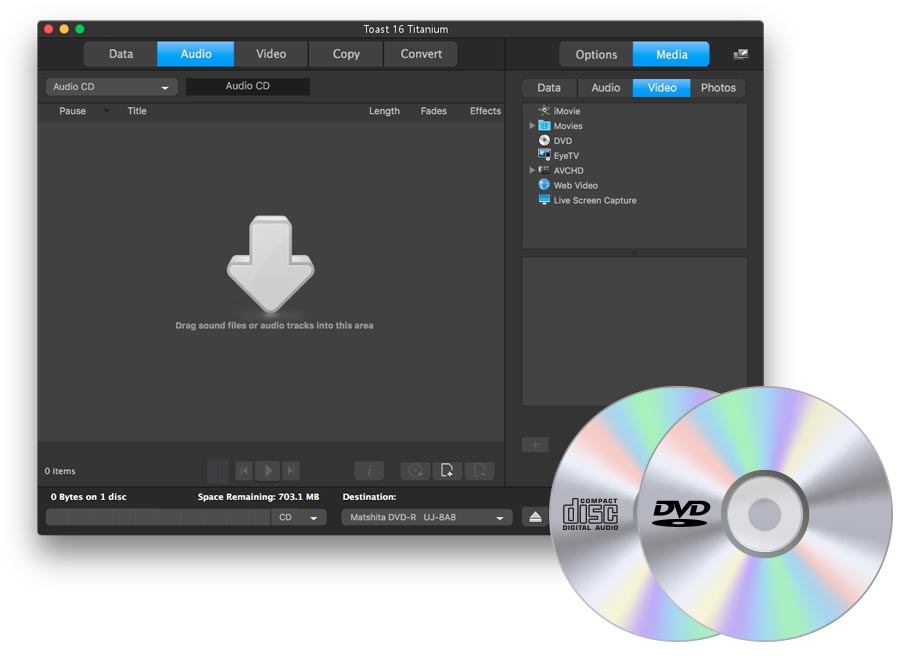Click the yellow minimize window button

(x=64, y=29)
